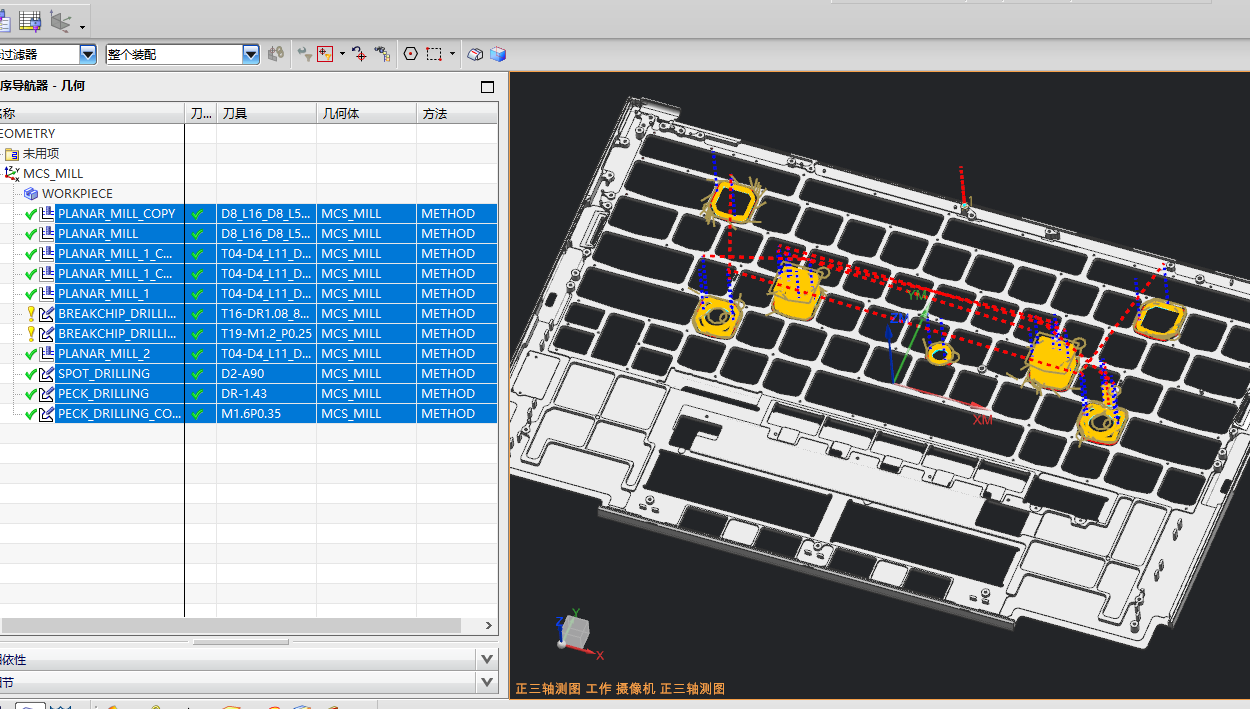The width and height of the screenshot is (1250, 709).
Task: Open the 整个装配 selection scope dropdown
Action: pyautogui.click(x=251, y=54)
